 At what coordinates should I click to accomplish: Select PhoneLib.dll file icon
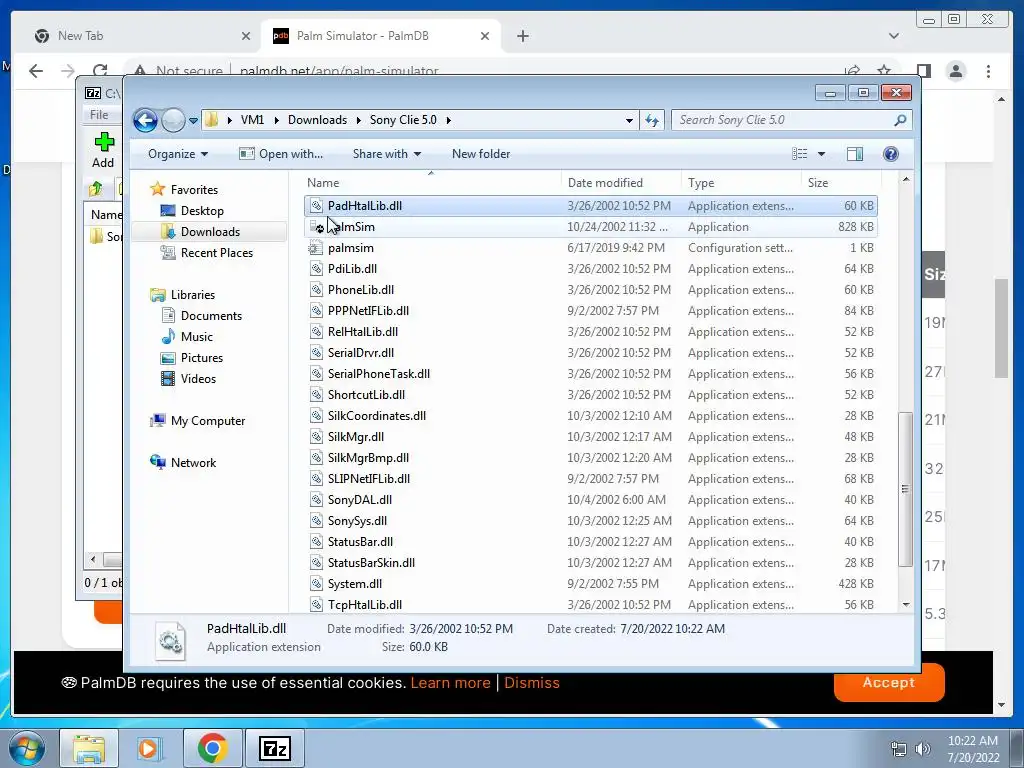[316, 290]
